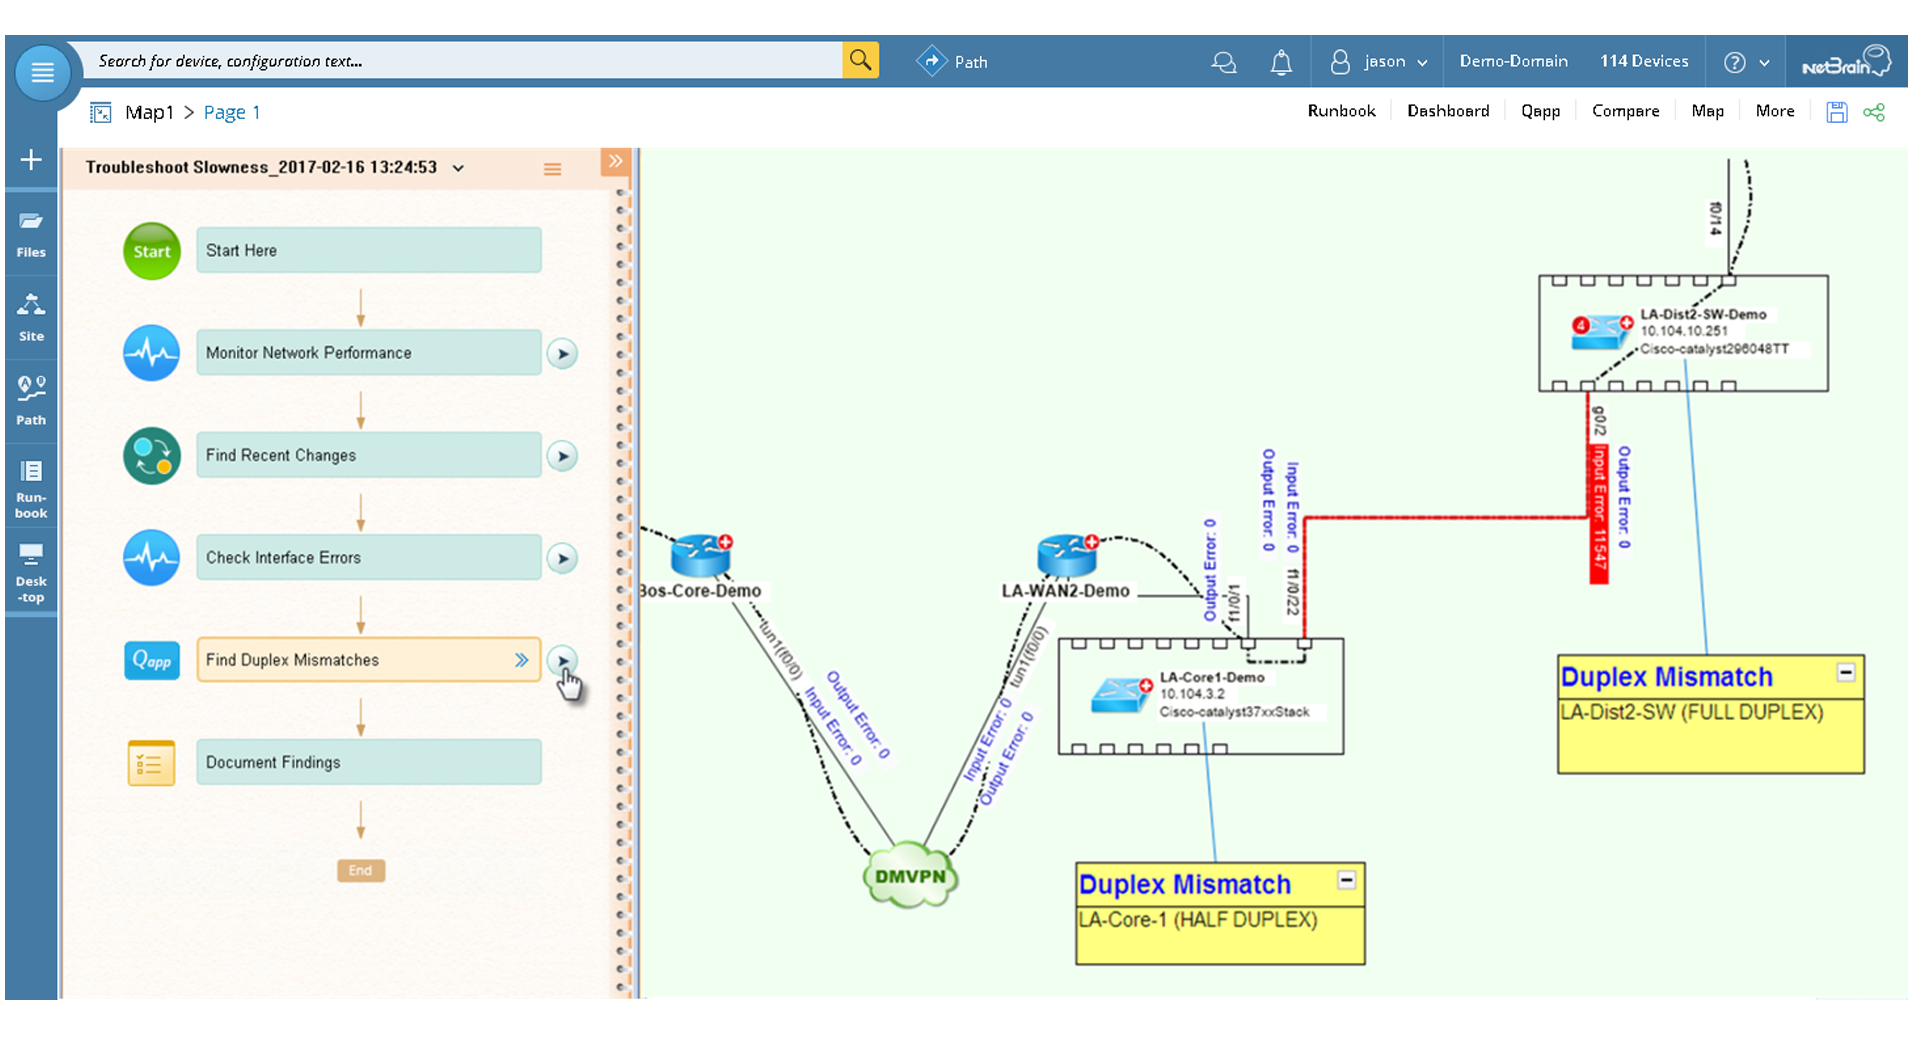Click the plus add icon in sidebar
The height and width of the screenshot is (1038, 1920).
pos(31,160)
